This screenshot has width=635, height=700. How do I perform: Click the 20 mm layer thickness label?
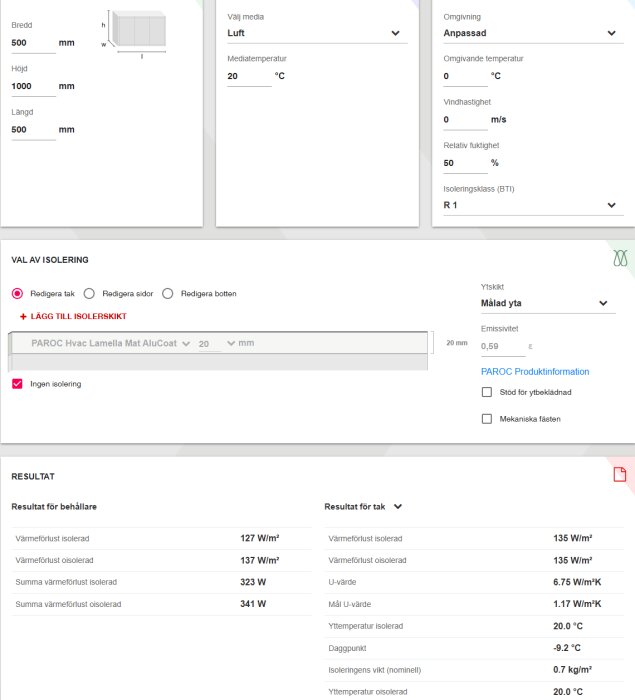click(x=457, y=343)
